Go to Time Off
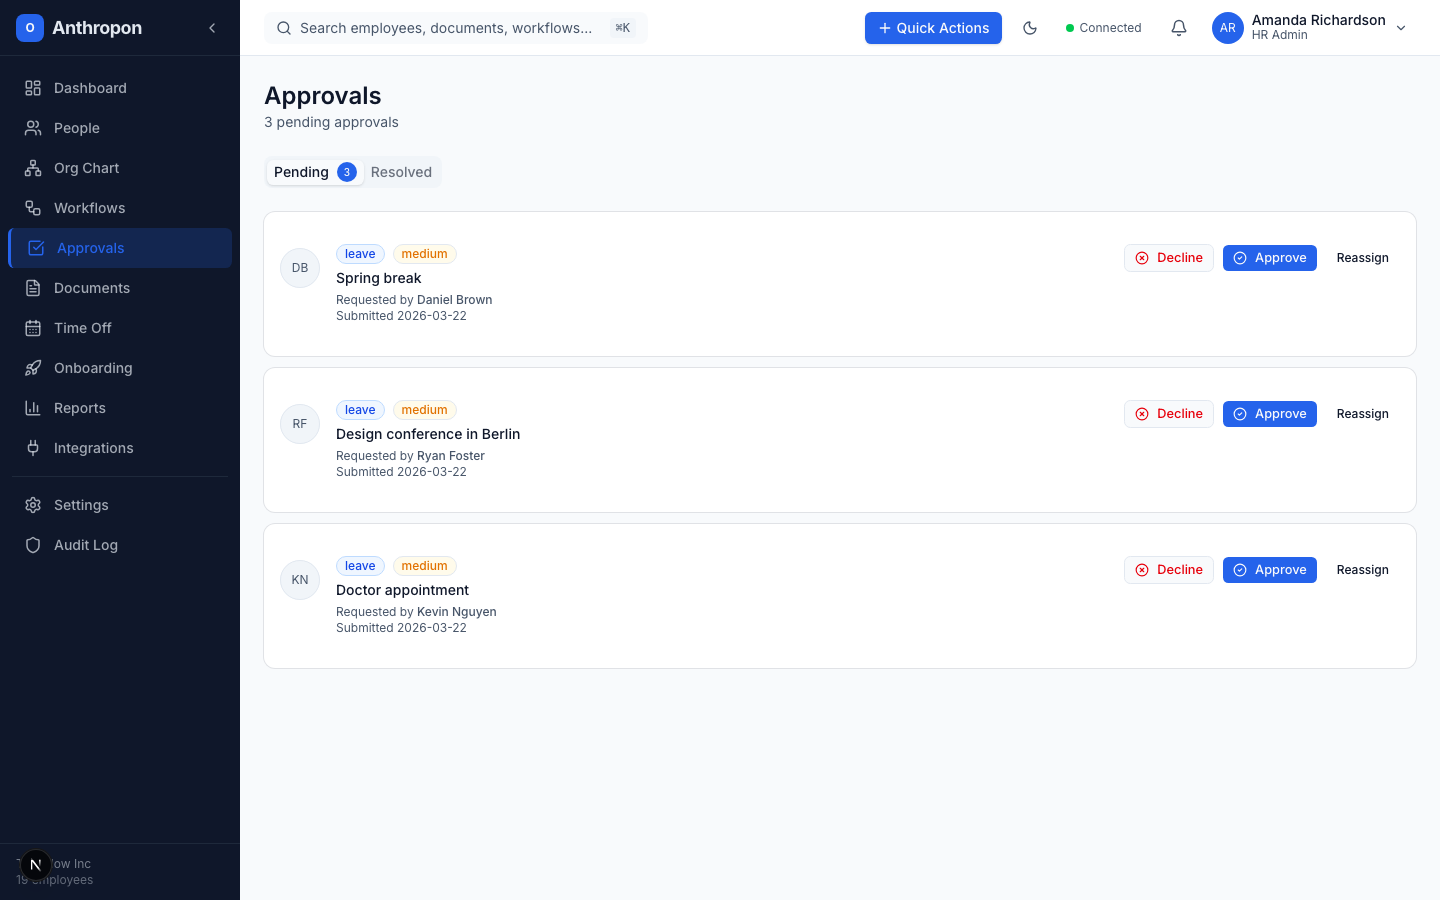Image resolution: width=1440 pixels, height=900 pixels. coord(82,328)
